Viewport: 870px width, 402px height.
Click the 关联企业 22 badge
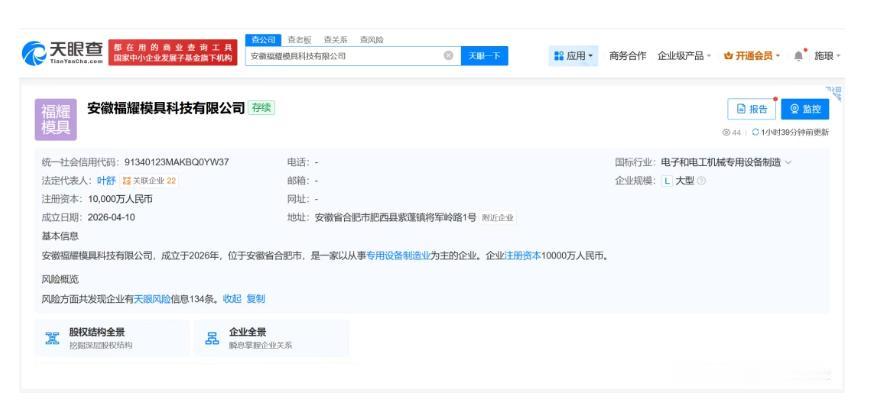tap(149, 181)
